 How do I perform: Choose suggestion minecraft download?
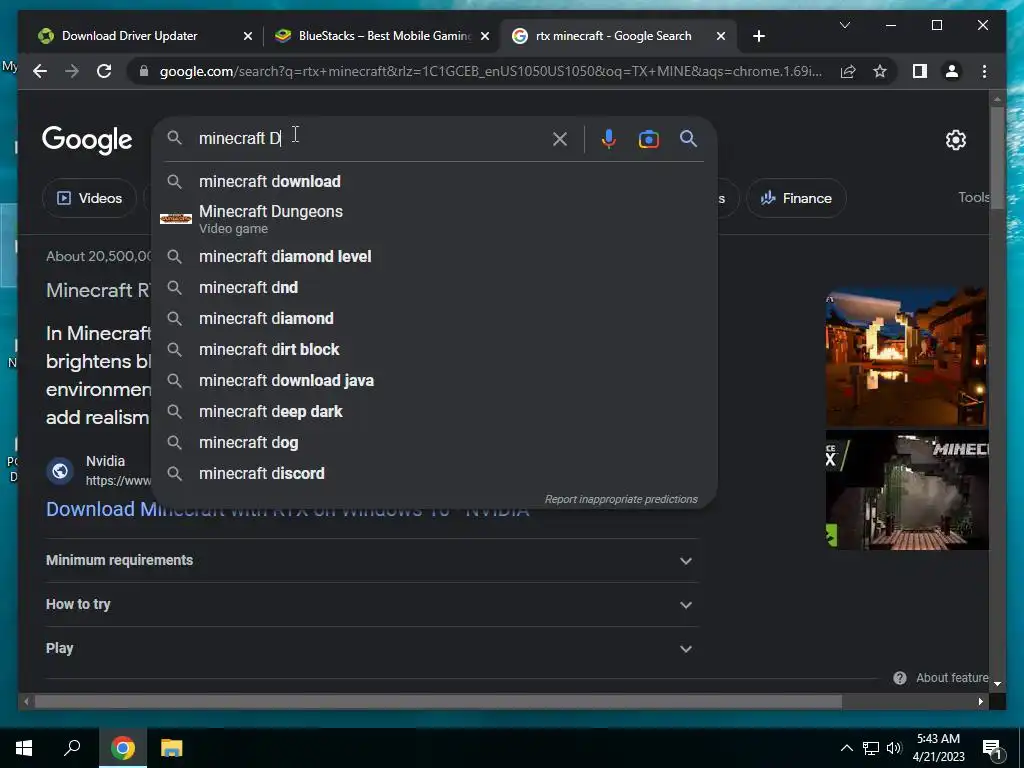(434, 182)
